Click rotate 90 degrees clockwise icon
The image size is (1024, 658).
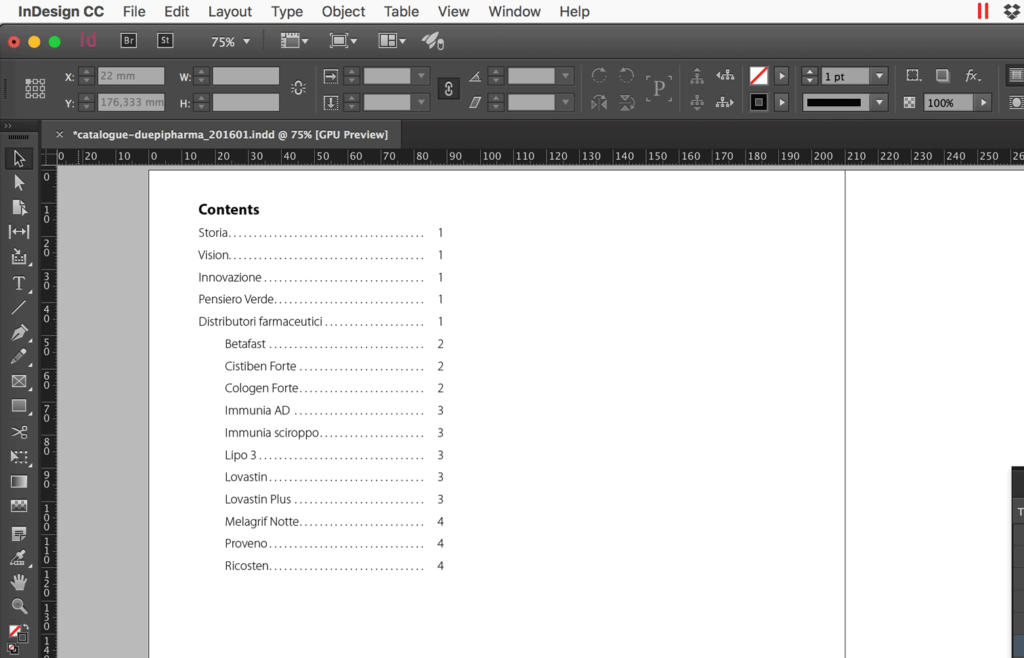tap(599, 75)
